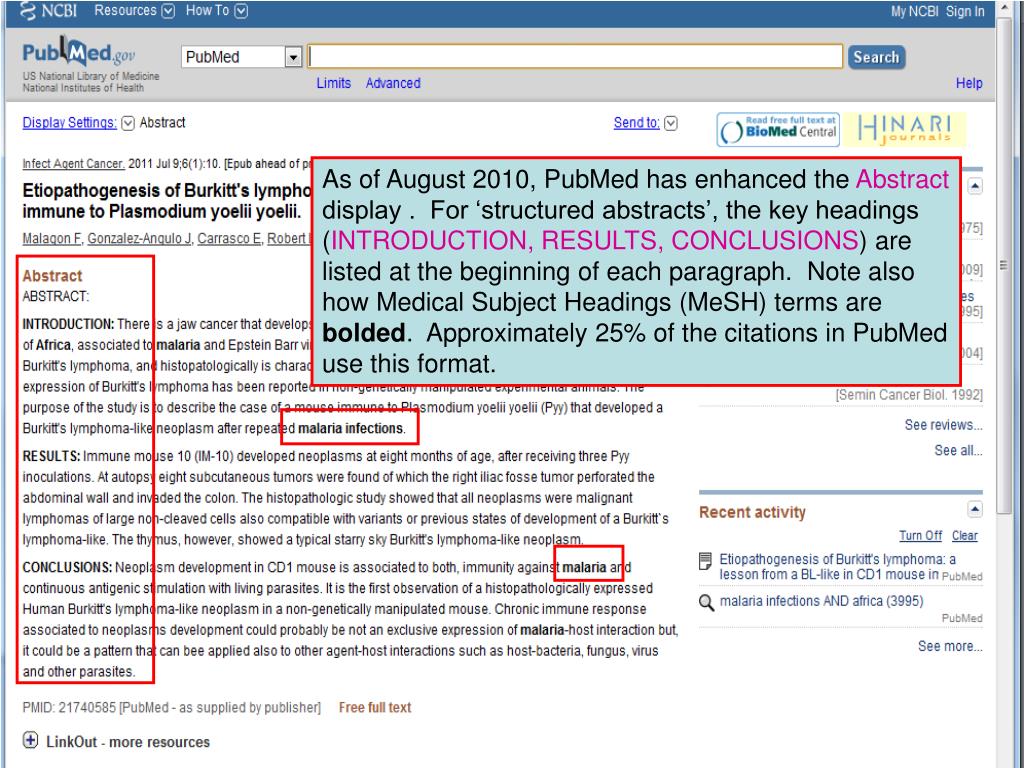Open BioMed Central free full text
The image size is (1024, 768).
[778, 129]
